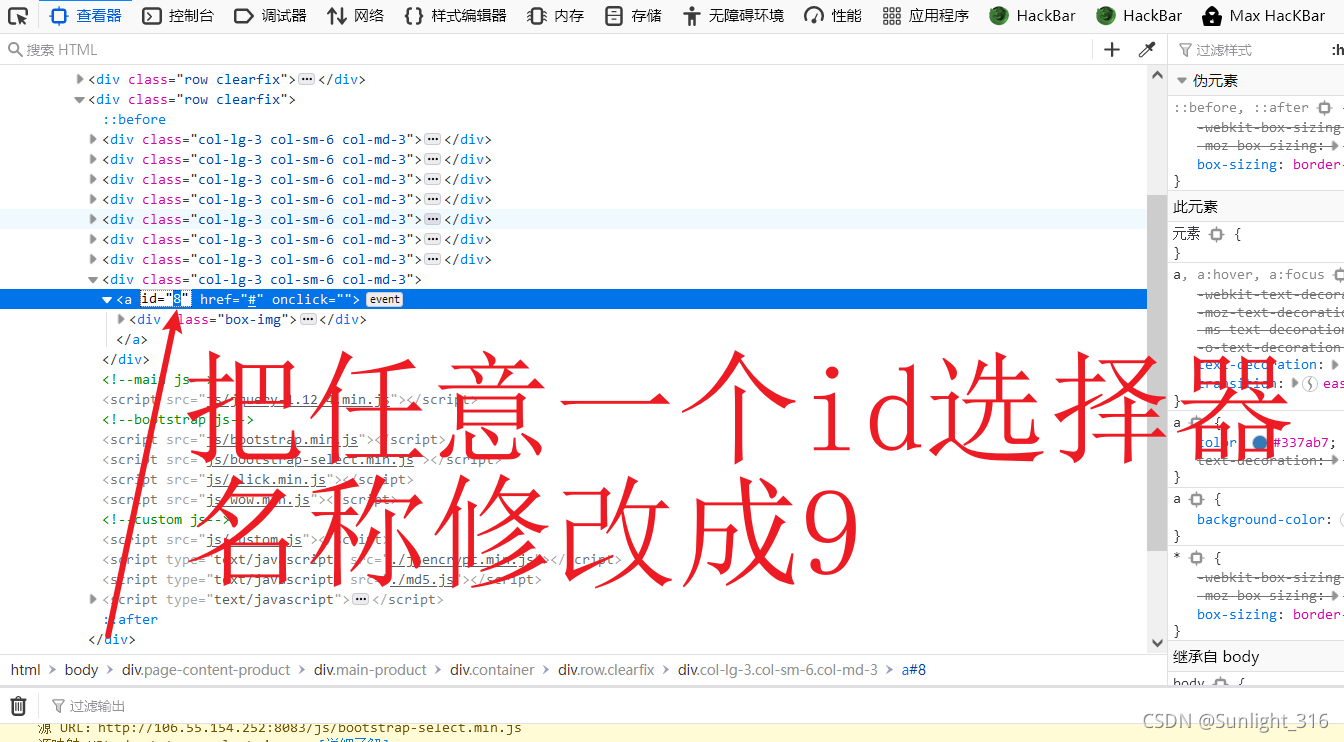This screenshot has height=742, width=1344.
Task: Select the a#8 breadcrumb
Action: [914, 670]
